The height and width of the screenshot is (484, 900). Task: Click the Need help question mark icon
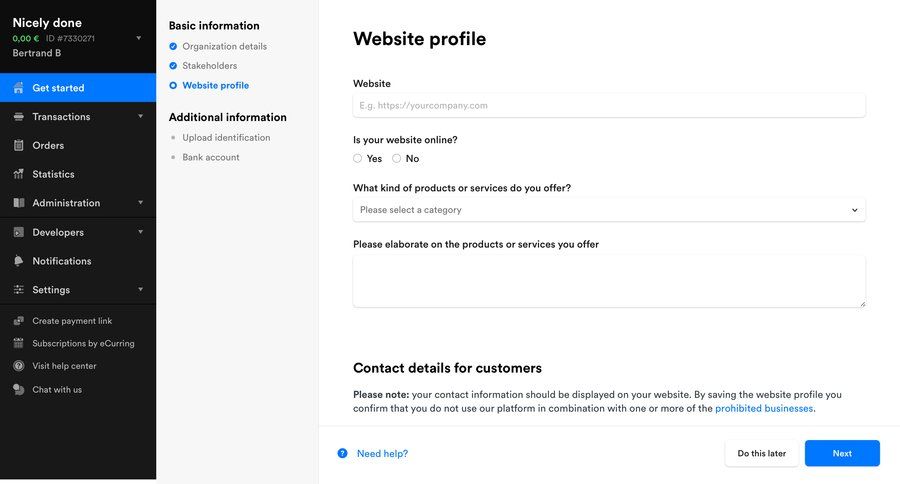[x=343, y=454]
